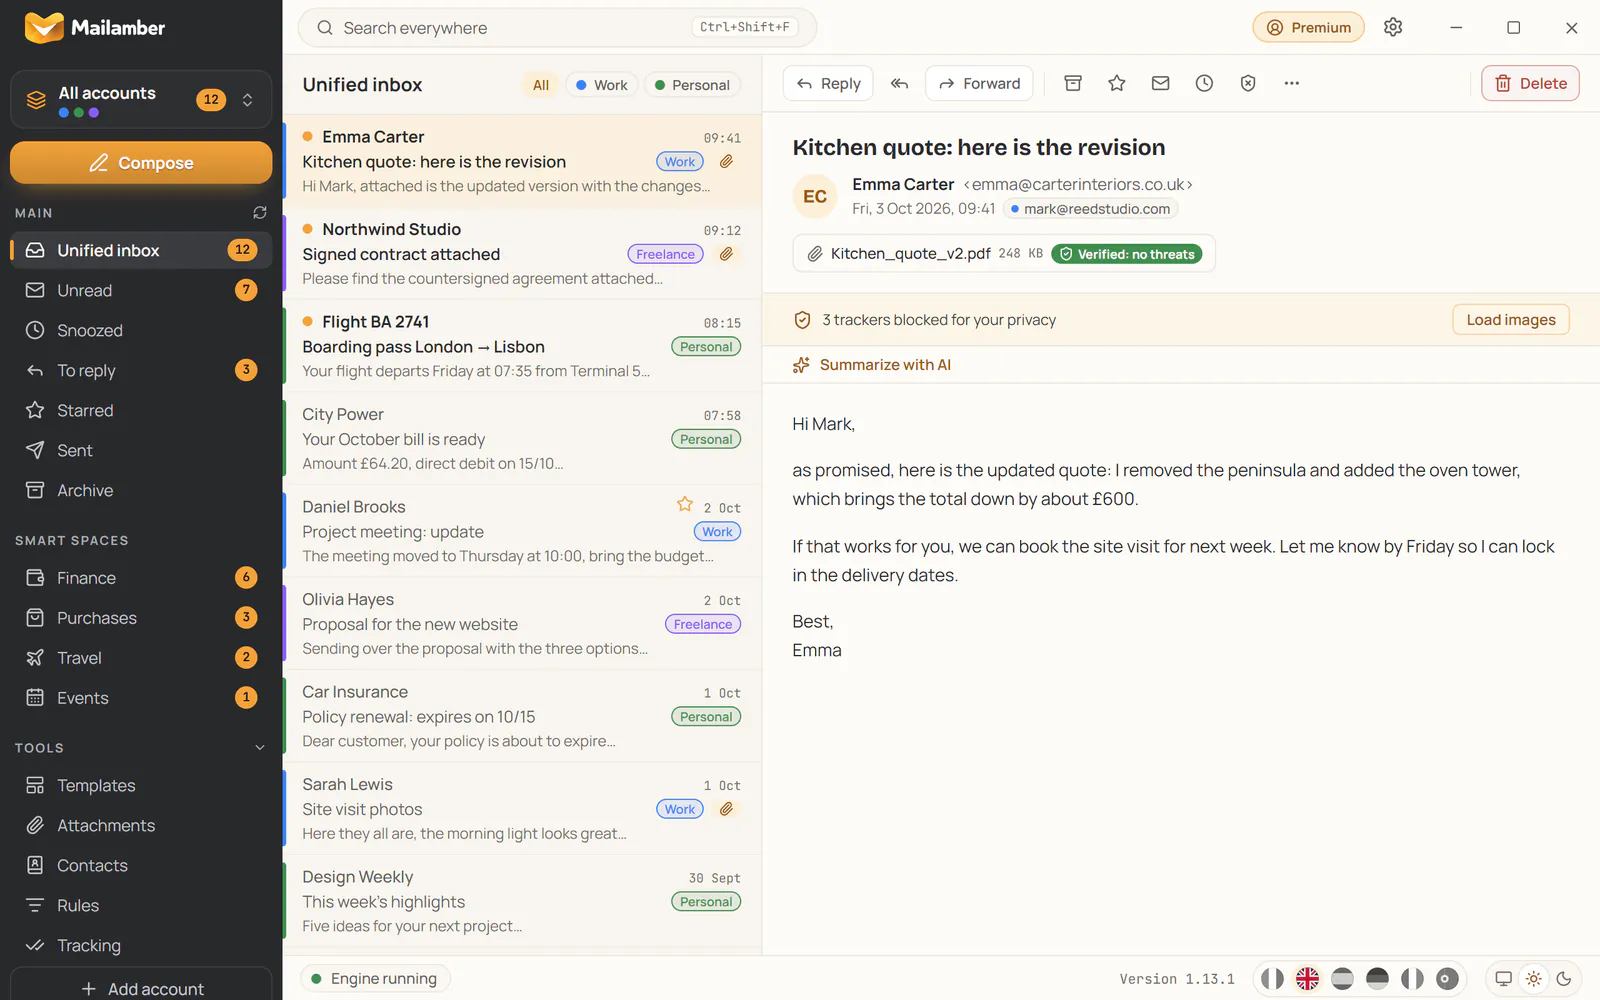This screenshot has width=1600, height=1000.
Task: Open Attachments tool
Action: point(141,826)
